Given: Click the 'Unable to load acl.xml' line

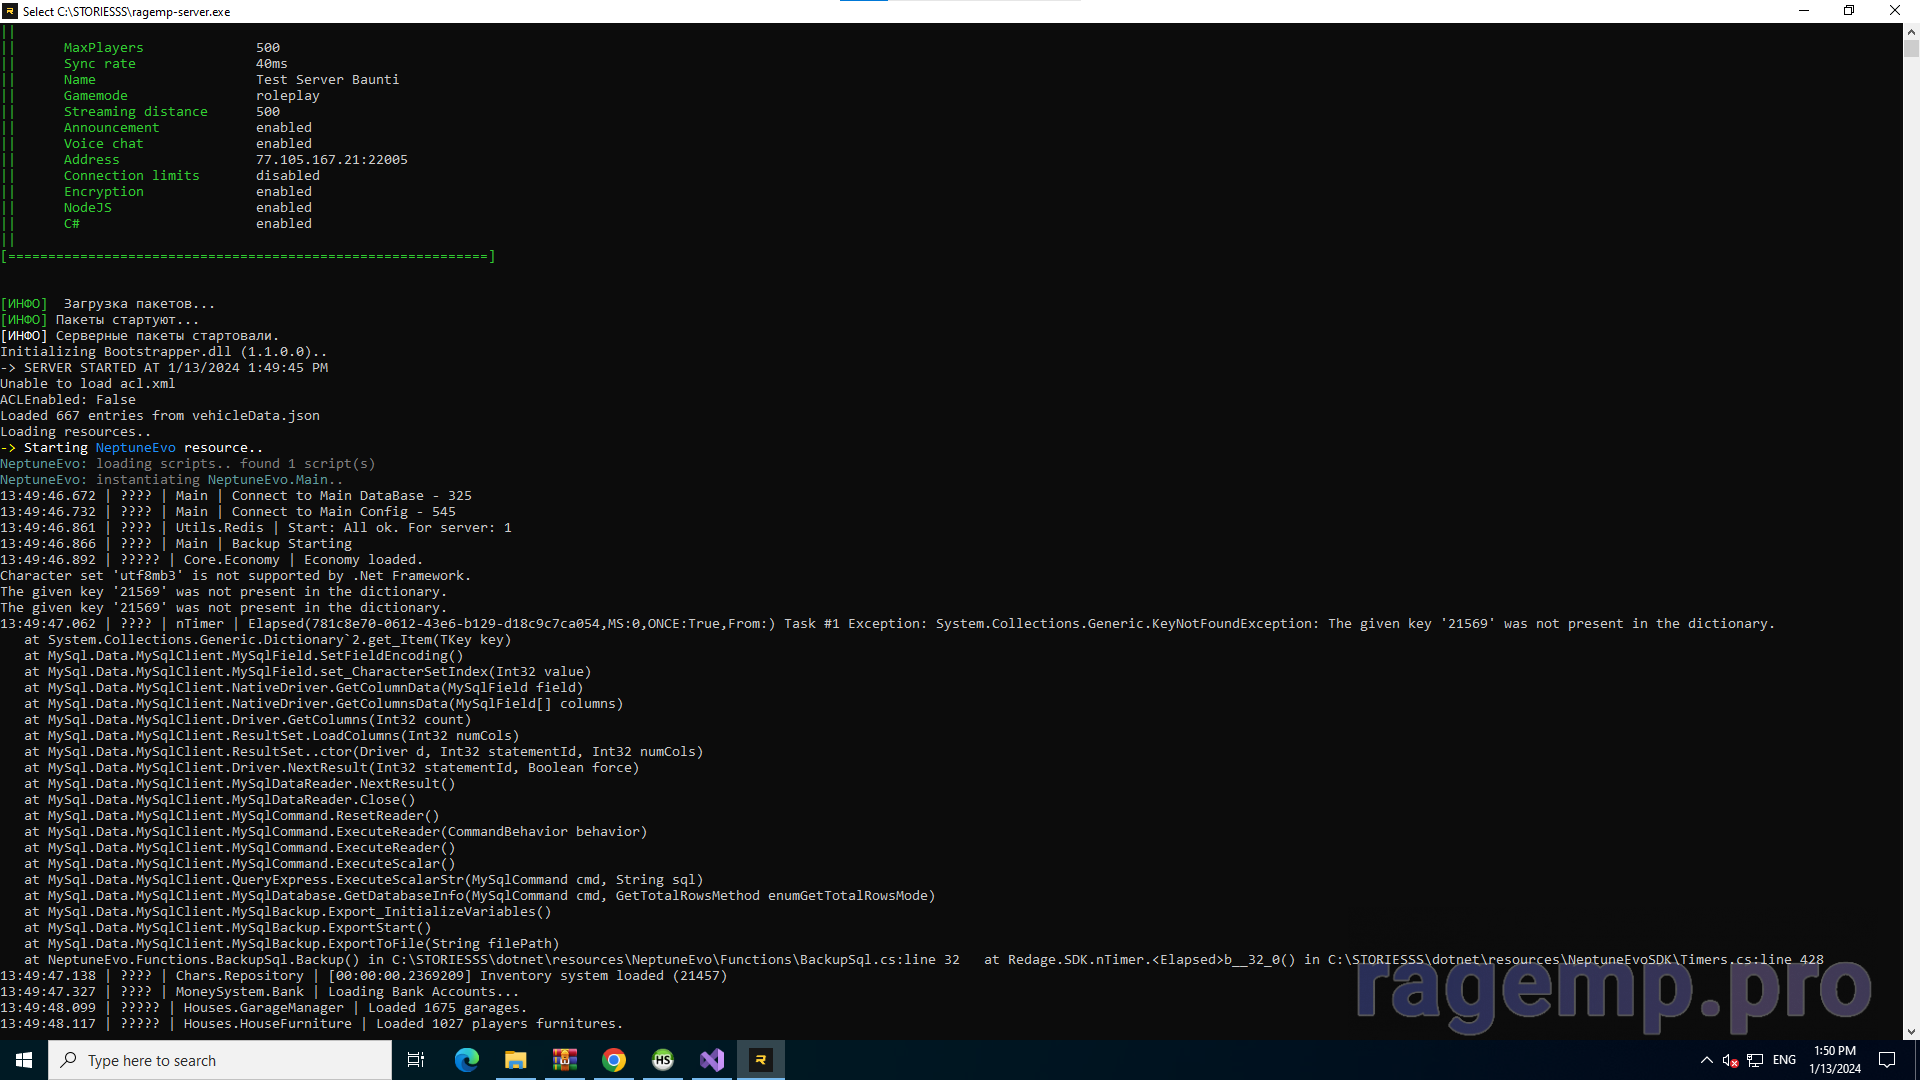Looking at the screenshot, I should pos(88,383).
